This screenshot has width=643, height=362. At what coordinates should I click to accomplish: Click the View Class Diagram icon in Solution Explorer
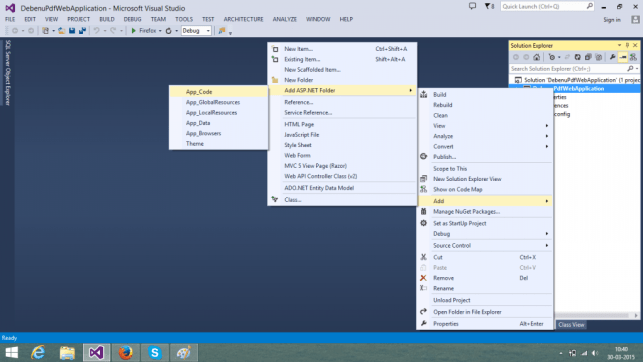[633, 57]
